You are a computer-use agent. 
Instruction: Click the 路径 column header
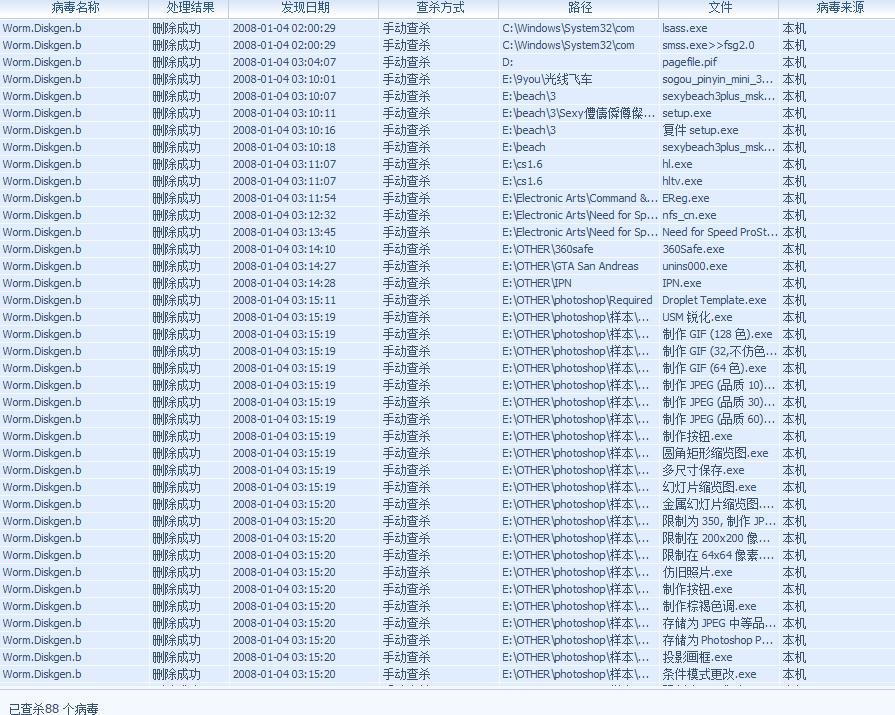pyautogui.click(x=579, y=8)
